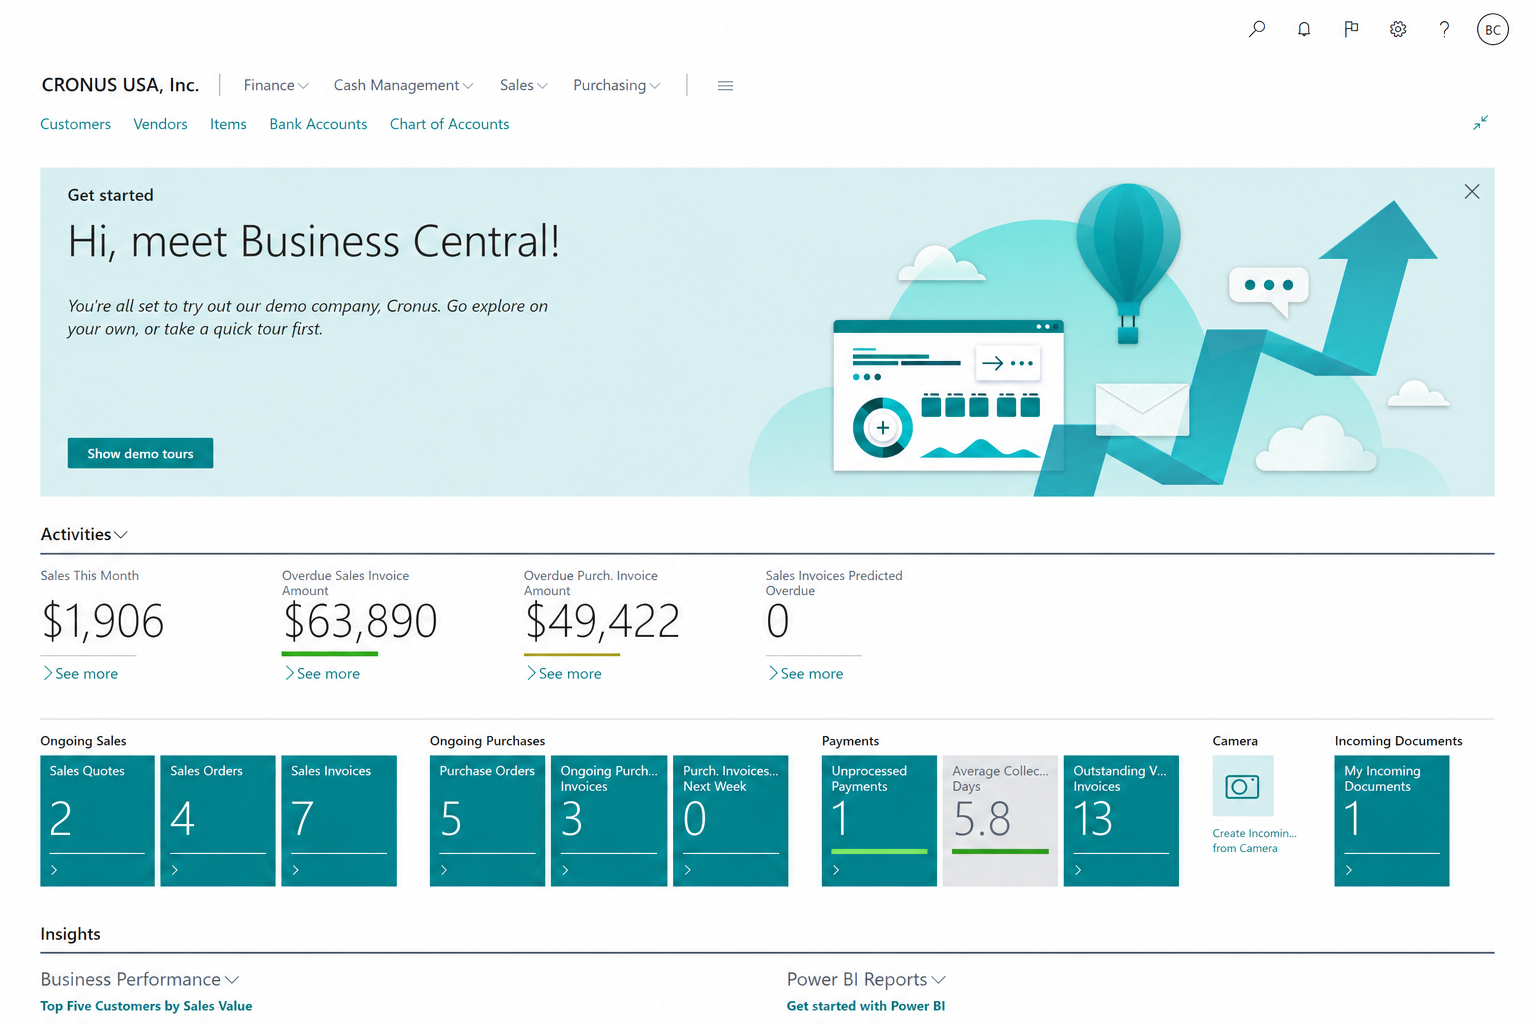The width and height of the screenshot is (1536, 1024).
Task: Click the $1,906 sales value
Action: click(x=102, y=621)
